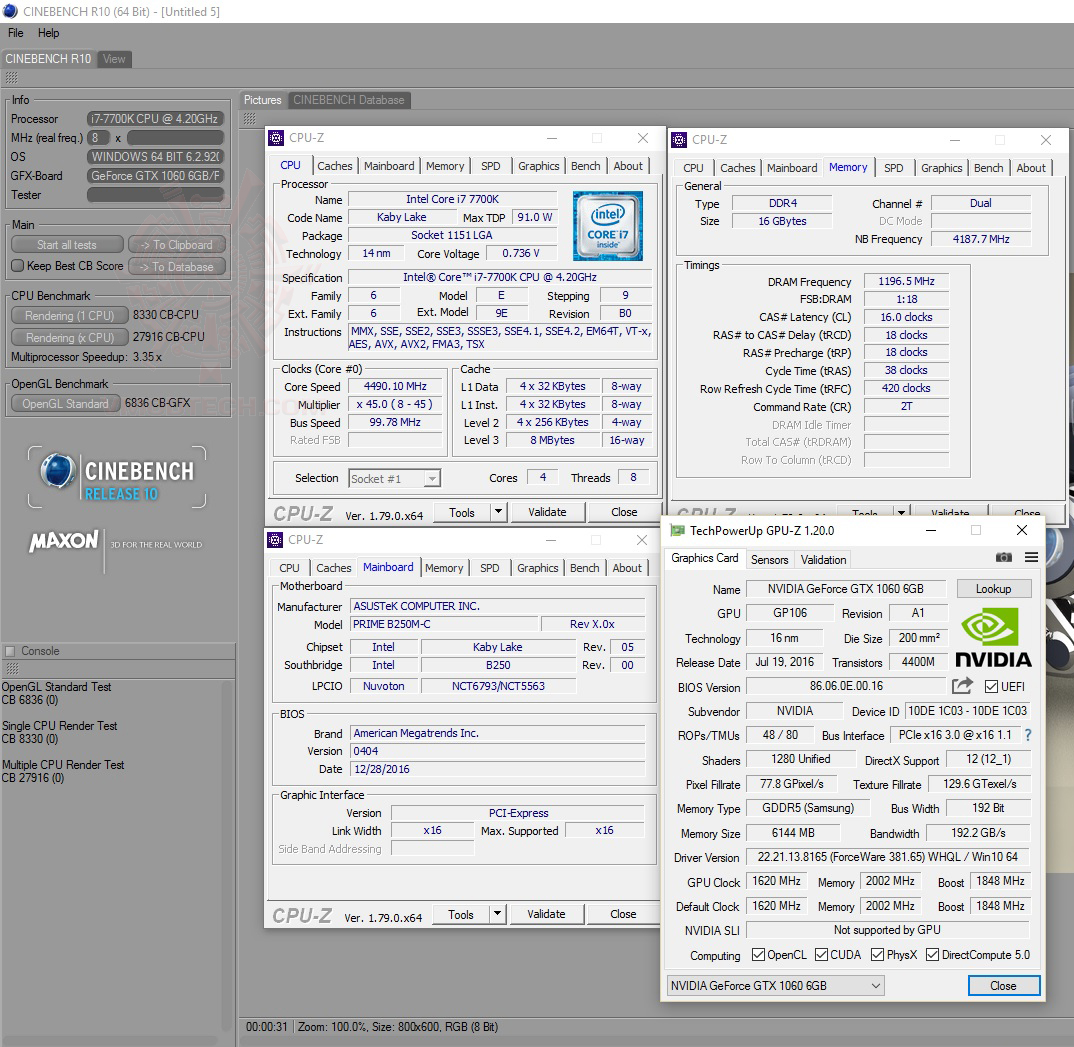Image resolution: width=1074 pixels, height=1047 pixels.
Task: Click the Intel Core i7 logo
Action: (x=608, y=226)
